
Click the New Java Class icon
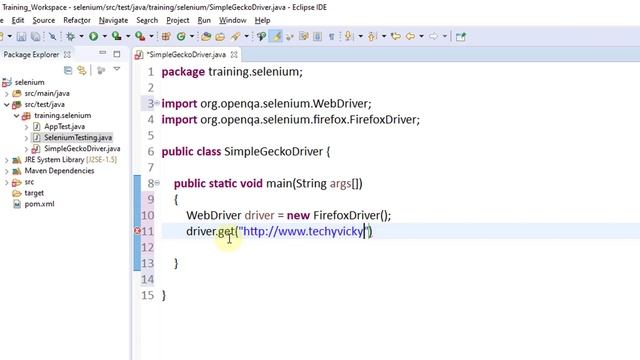point(181,37)
